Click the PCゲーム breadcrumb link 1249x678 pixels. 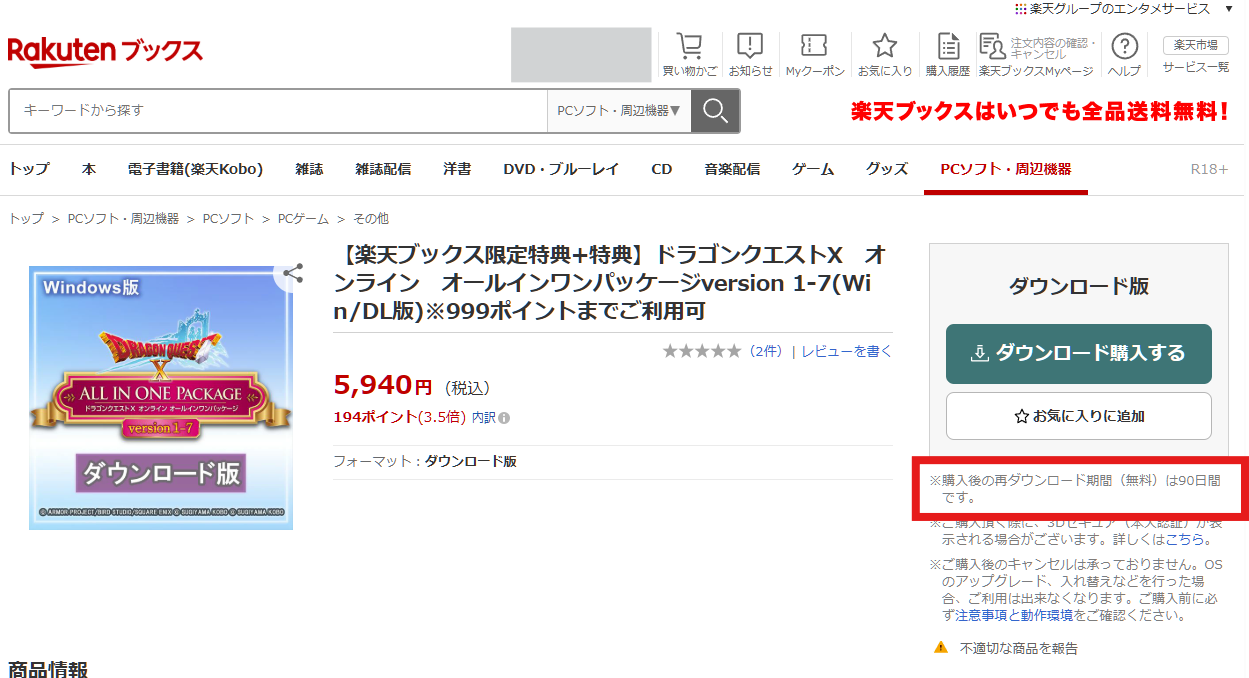(x=303, y=218)
